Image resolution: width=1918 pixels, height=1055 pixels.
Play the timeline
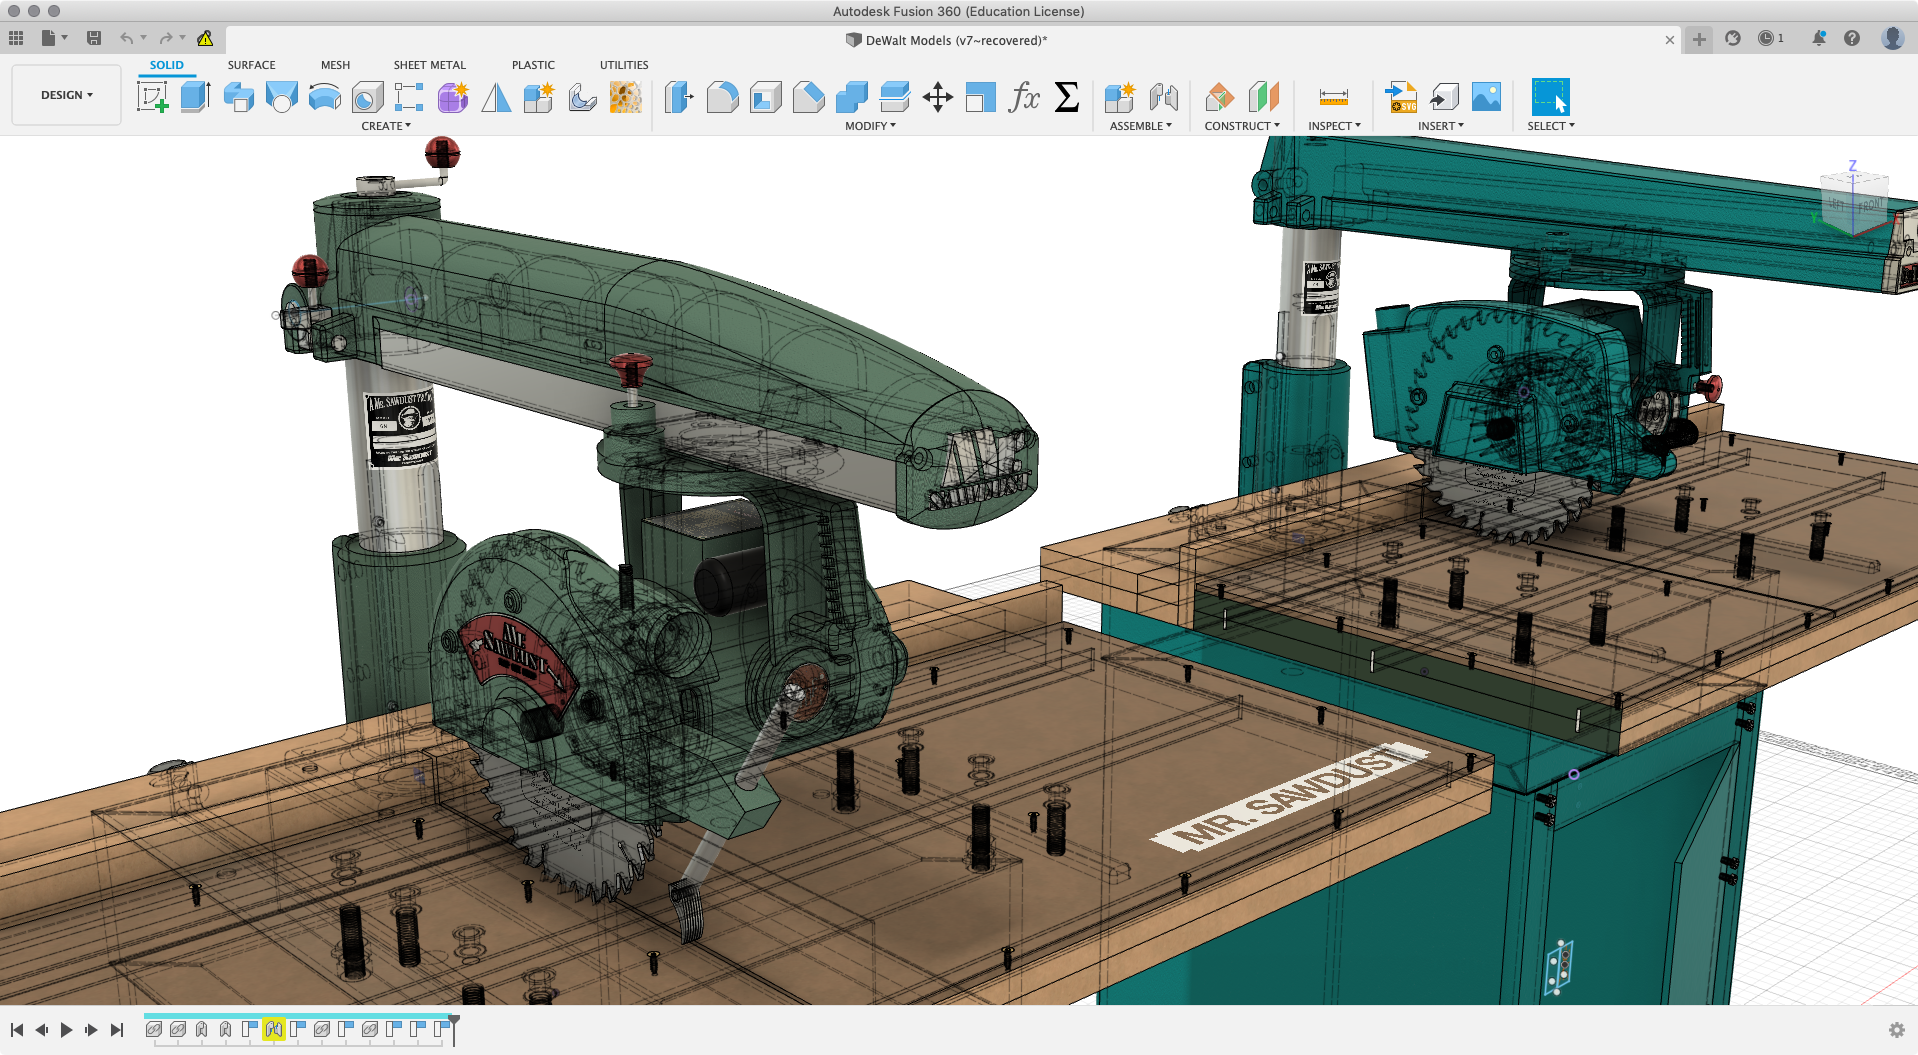66,1029
